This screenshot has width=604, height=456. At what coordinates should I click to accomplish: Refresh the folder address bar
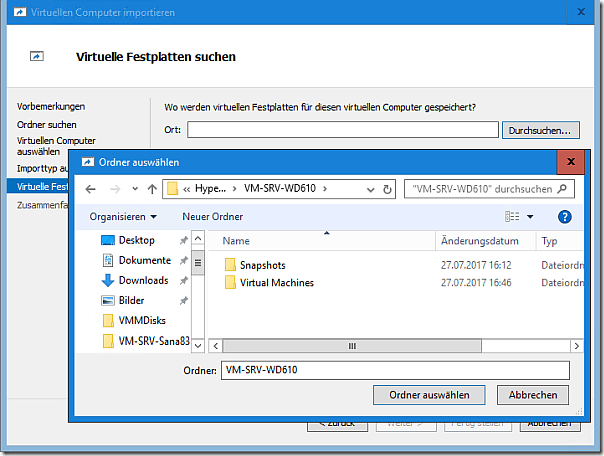point(387,189)
